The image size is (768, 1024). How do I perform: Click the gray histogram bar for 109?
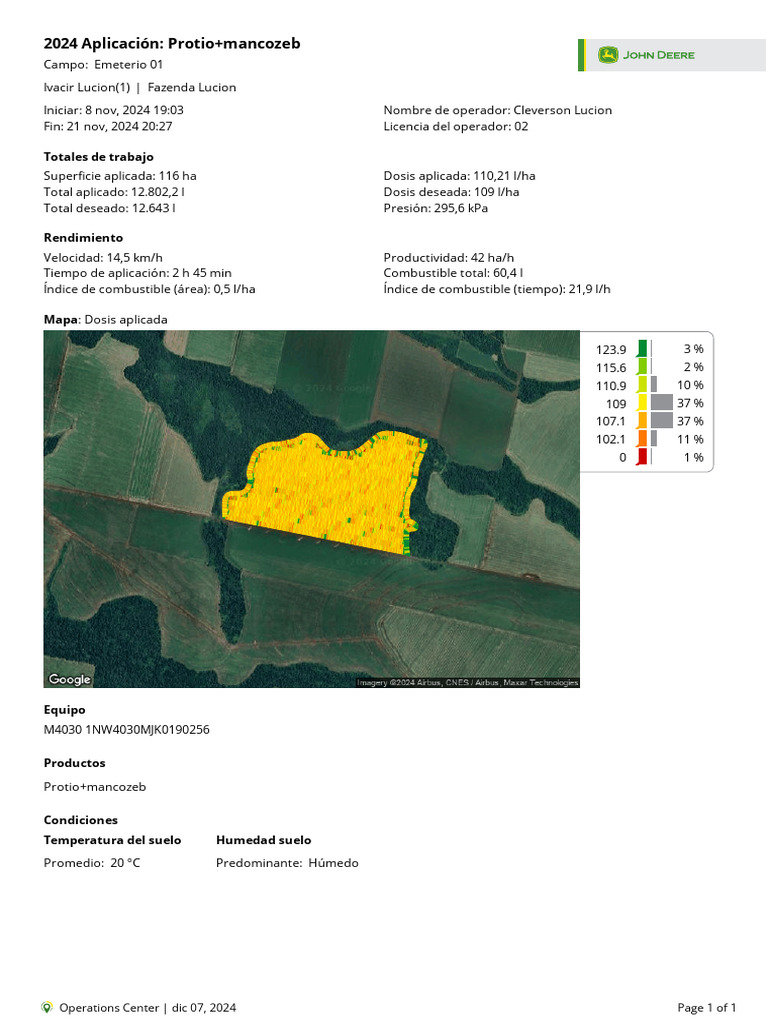[x=662, y=402]
